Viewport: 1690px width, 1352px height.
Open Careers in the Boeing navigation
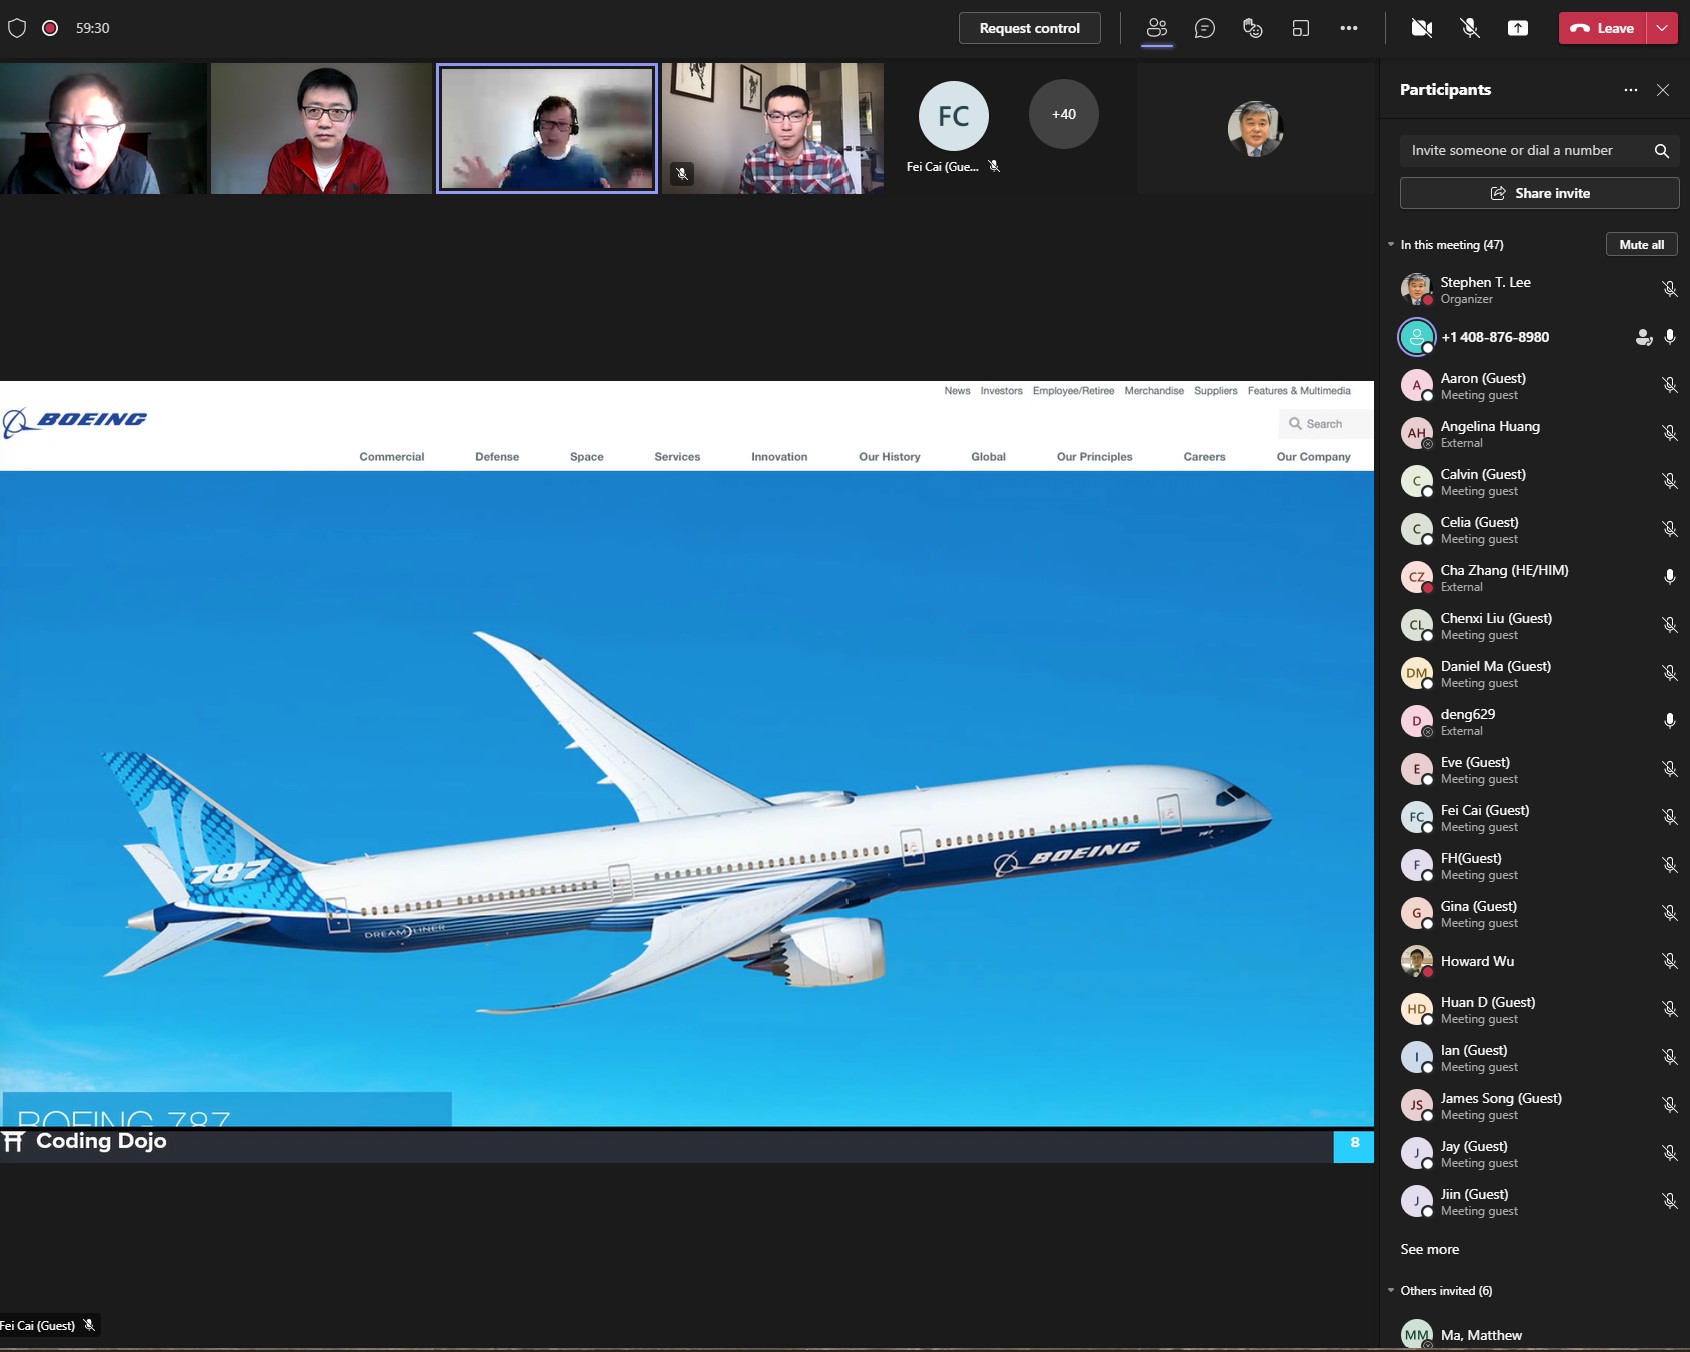[x=1204, y=457]
